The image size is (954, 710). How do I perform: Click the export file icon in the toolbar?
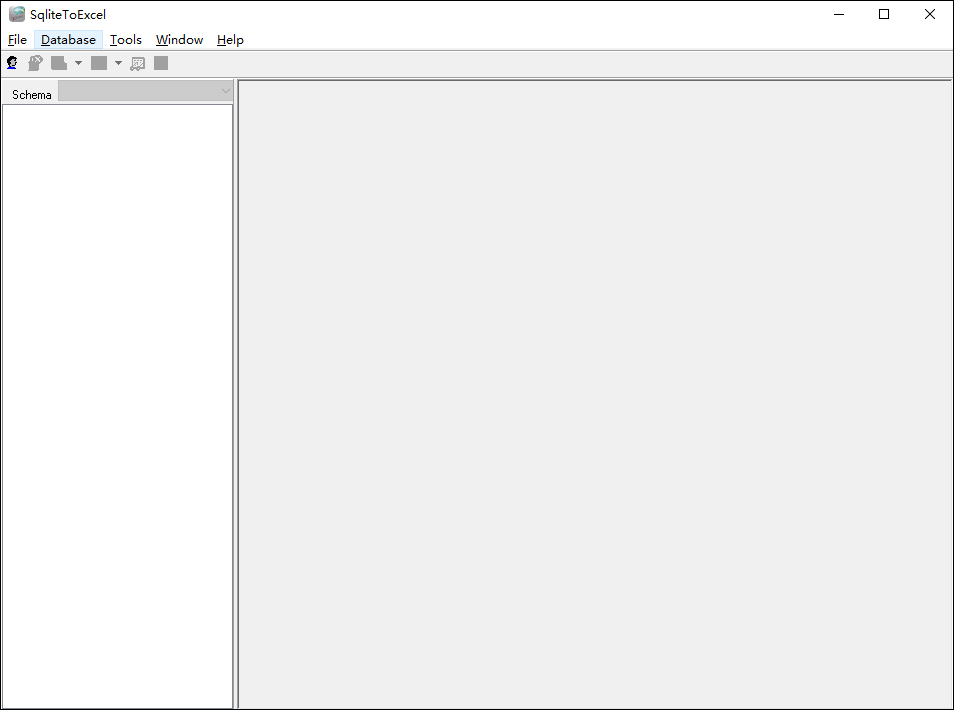tap(59, 62)
